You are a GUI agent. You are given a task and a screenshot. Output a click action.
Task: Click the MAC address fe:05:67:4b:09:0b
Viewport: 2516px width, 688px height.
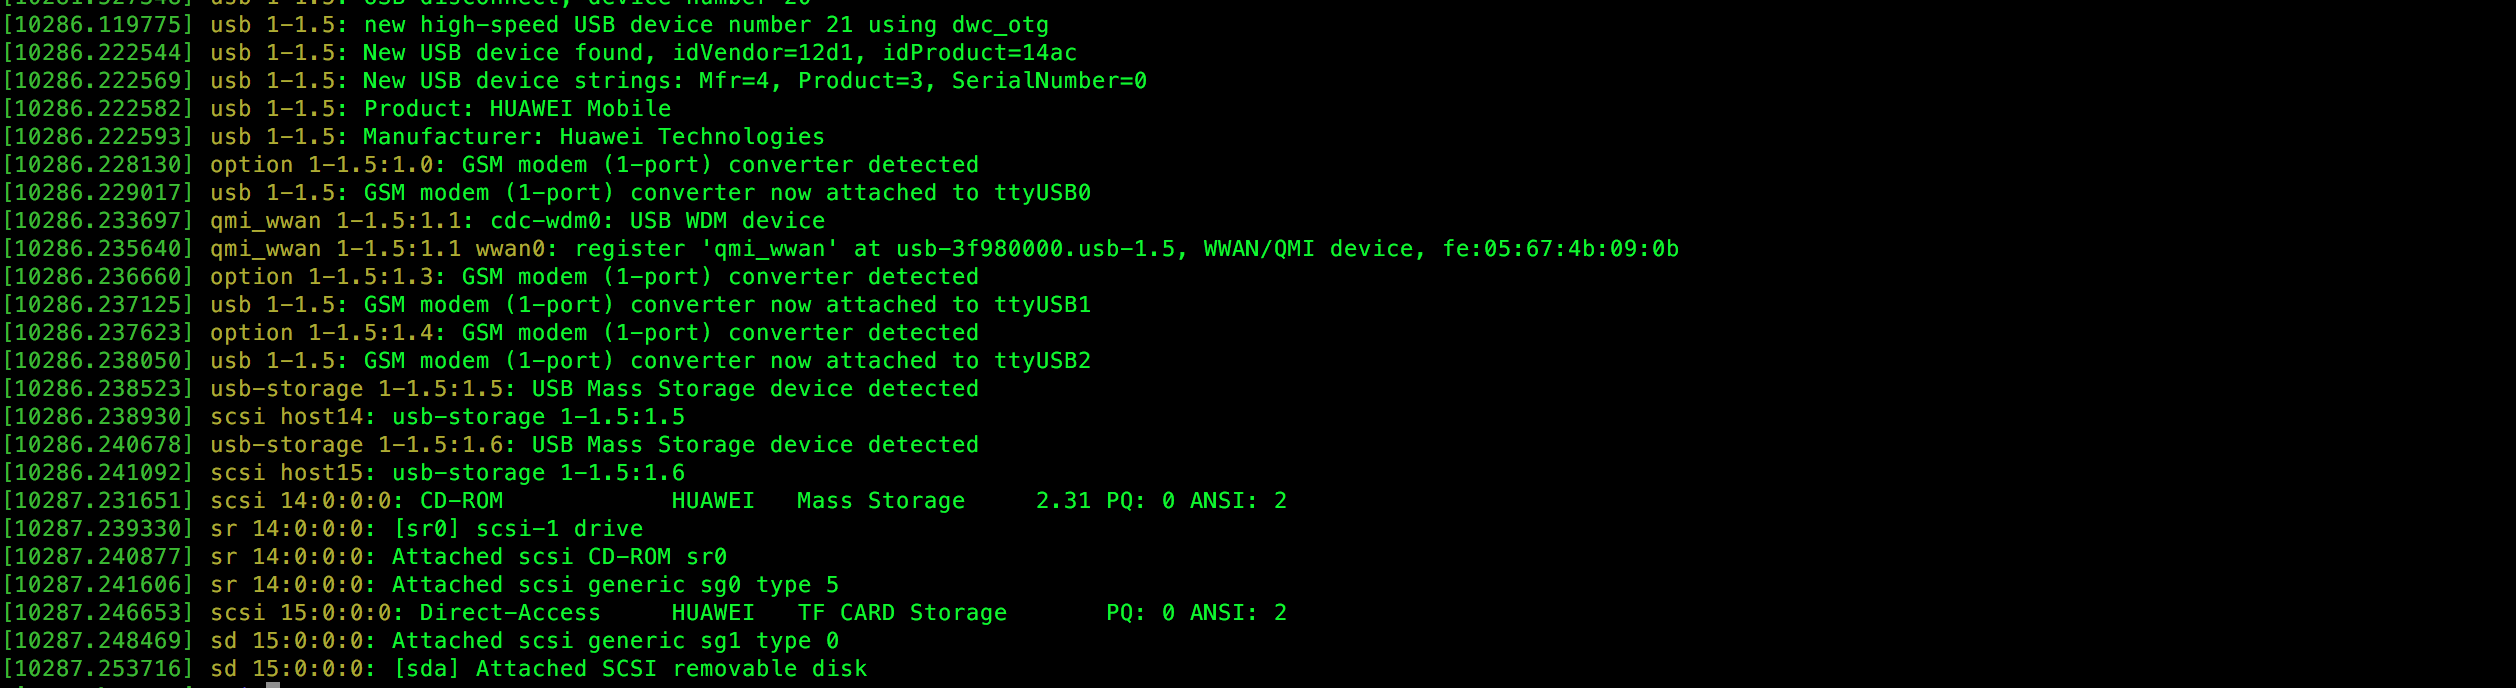pos(1560,248)
